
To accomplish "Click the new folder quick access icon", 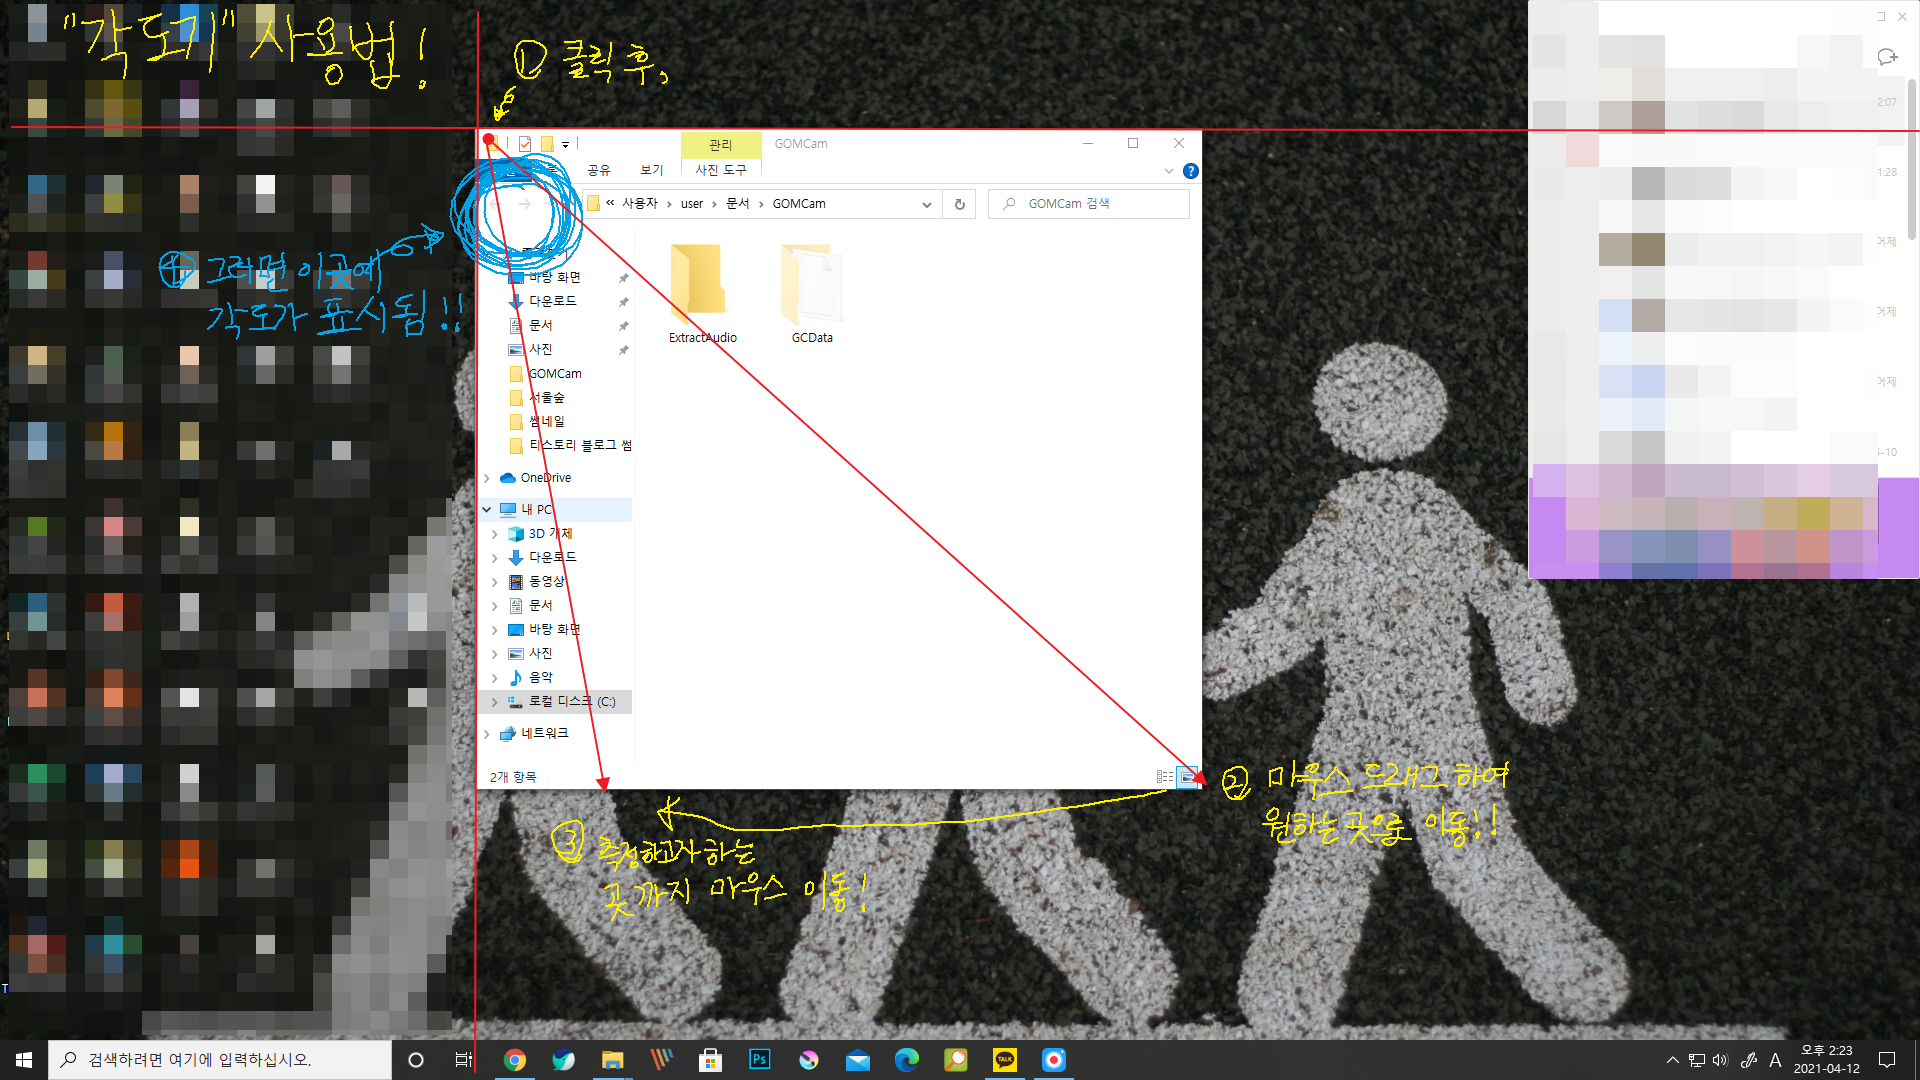I will 547,144.
